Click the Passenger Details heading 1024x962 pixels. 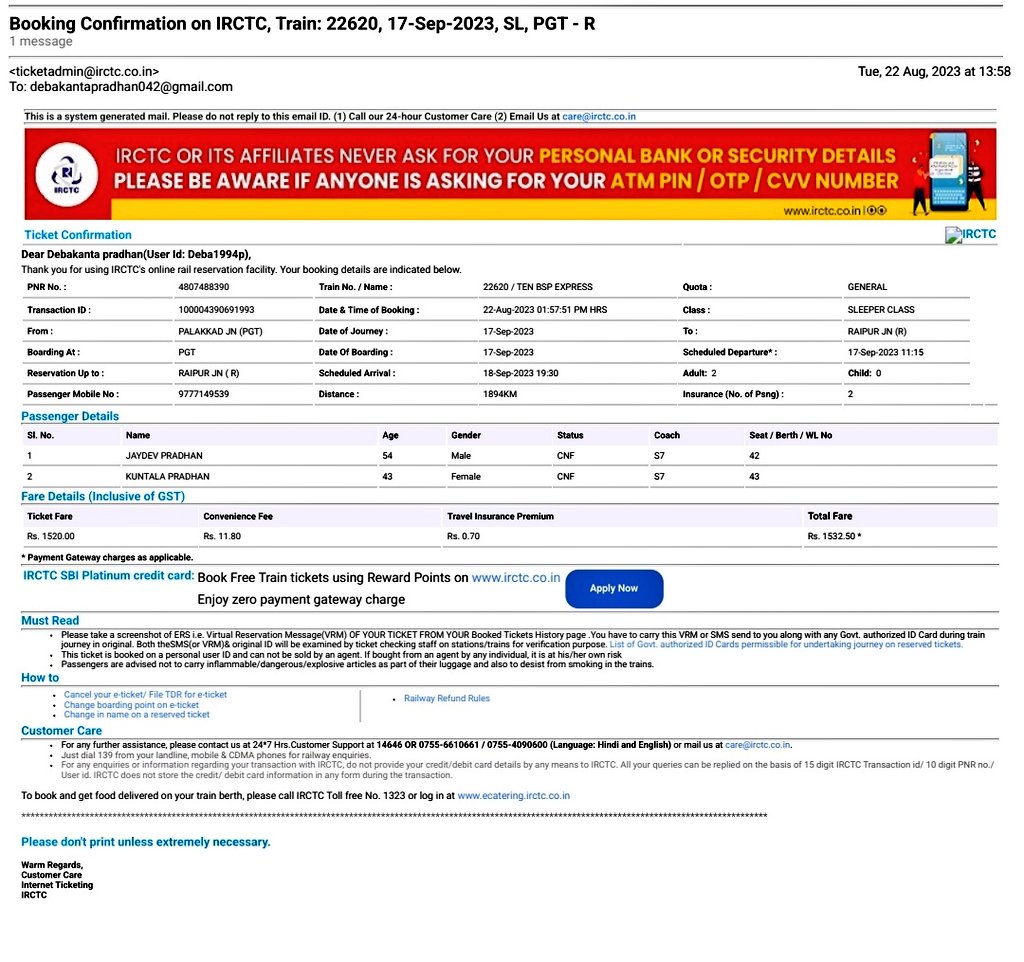(x=70, y=417)
